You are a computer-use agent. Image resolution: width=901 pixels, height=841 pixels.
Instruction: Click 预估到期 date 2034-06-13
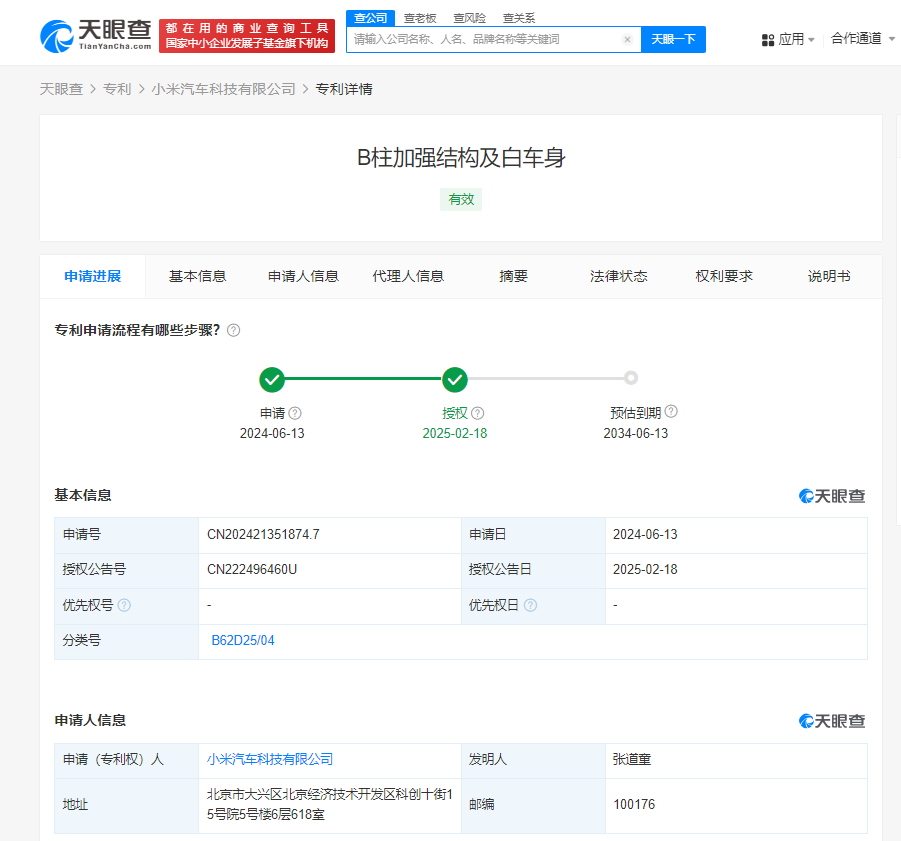[x=636, y=434]
